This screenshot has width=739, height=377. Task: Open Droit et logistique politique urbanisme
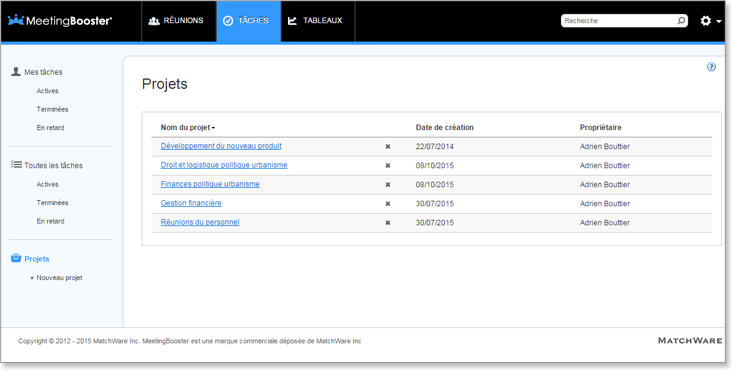pos(224,165)
